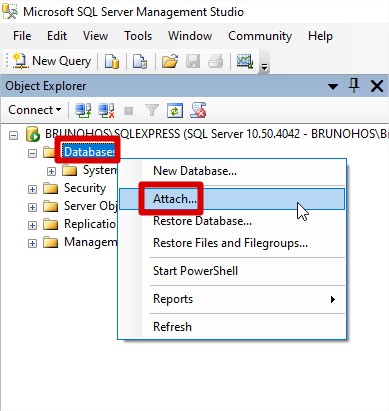
Task: Open the View menu
Action: click(95, 36)
